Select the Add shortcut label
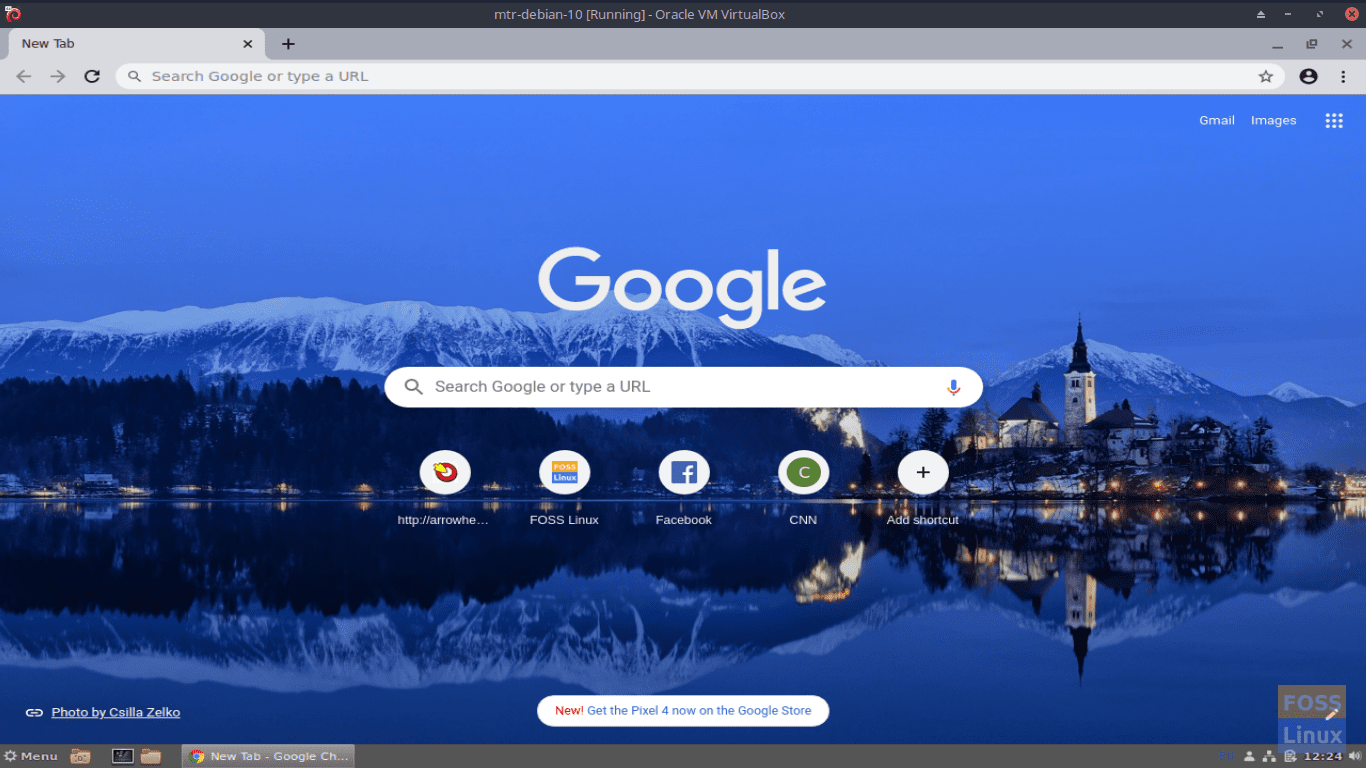Screen dimensions: 1366x768 923,520
